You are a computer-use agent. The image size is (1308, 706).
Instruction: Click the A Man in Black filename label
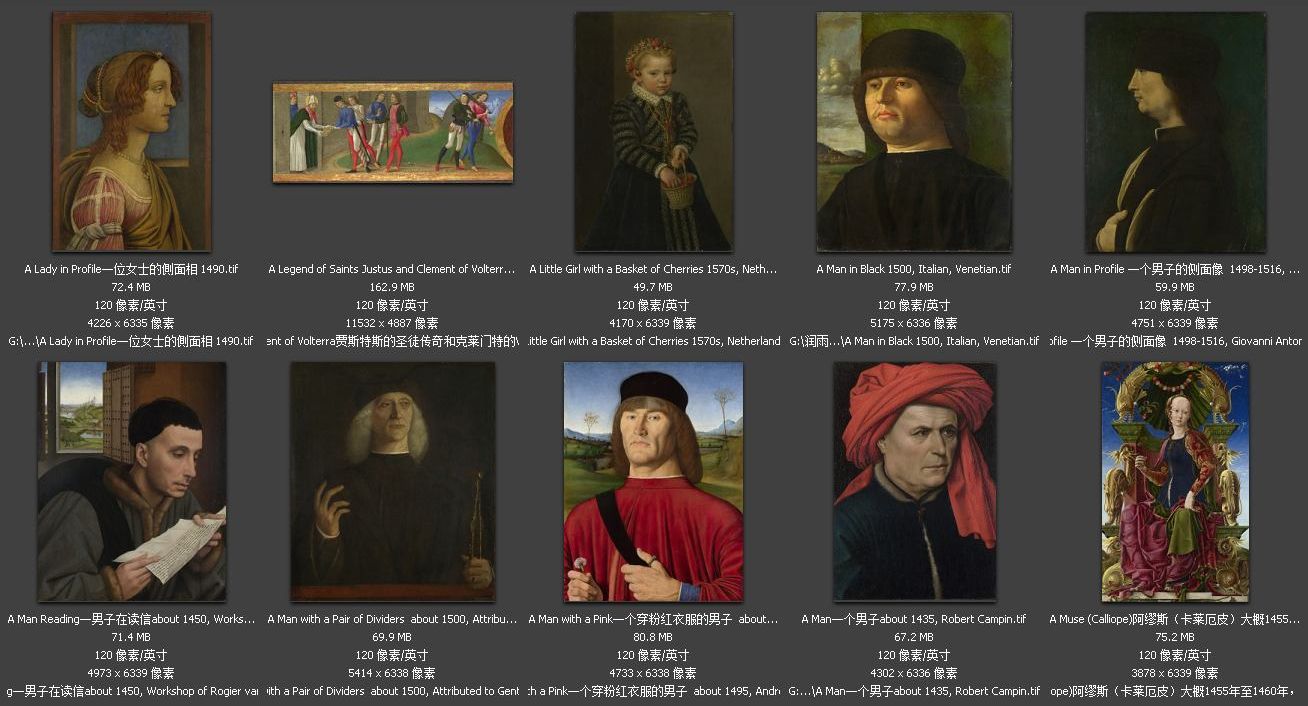point(914,269)
